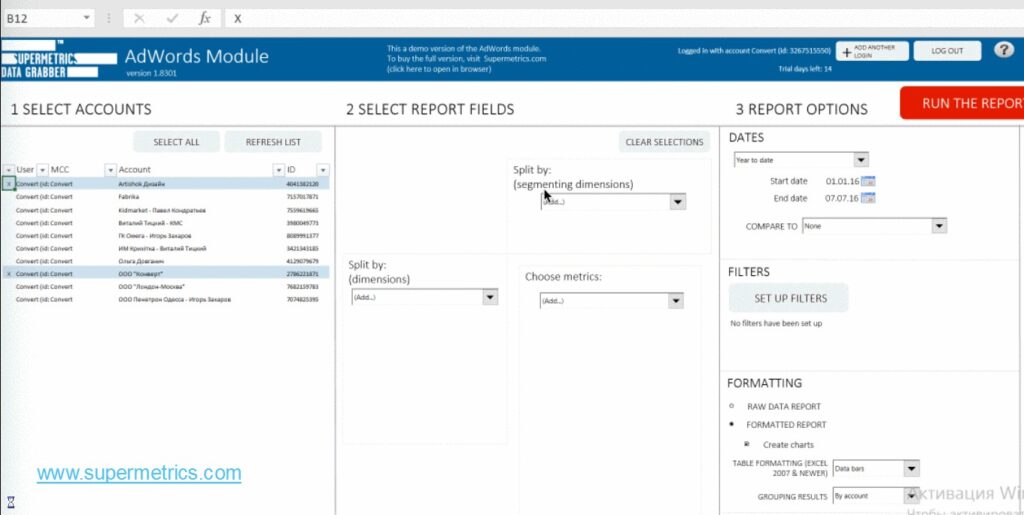The width and height of the screenshot is (1024, 515).
Task: Open the Account column filter dropdown
Action: point(279,170)
